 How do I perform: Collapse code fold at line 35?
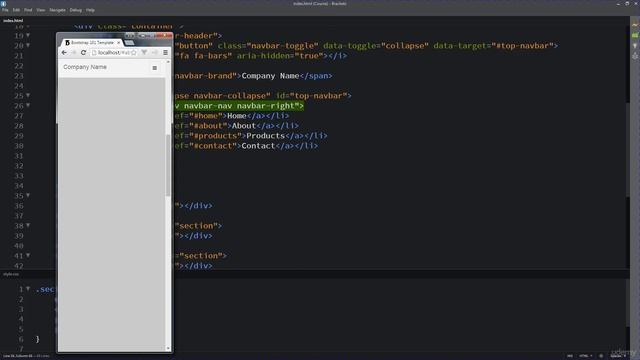point(28,196)
